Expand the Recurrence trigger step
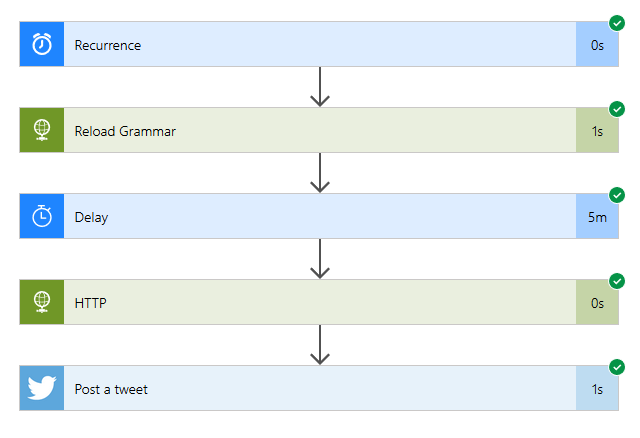The width and height of the screenshot is (640, 438). [319, 44]
